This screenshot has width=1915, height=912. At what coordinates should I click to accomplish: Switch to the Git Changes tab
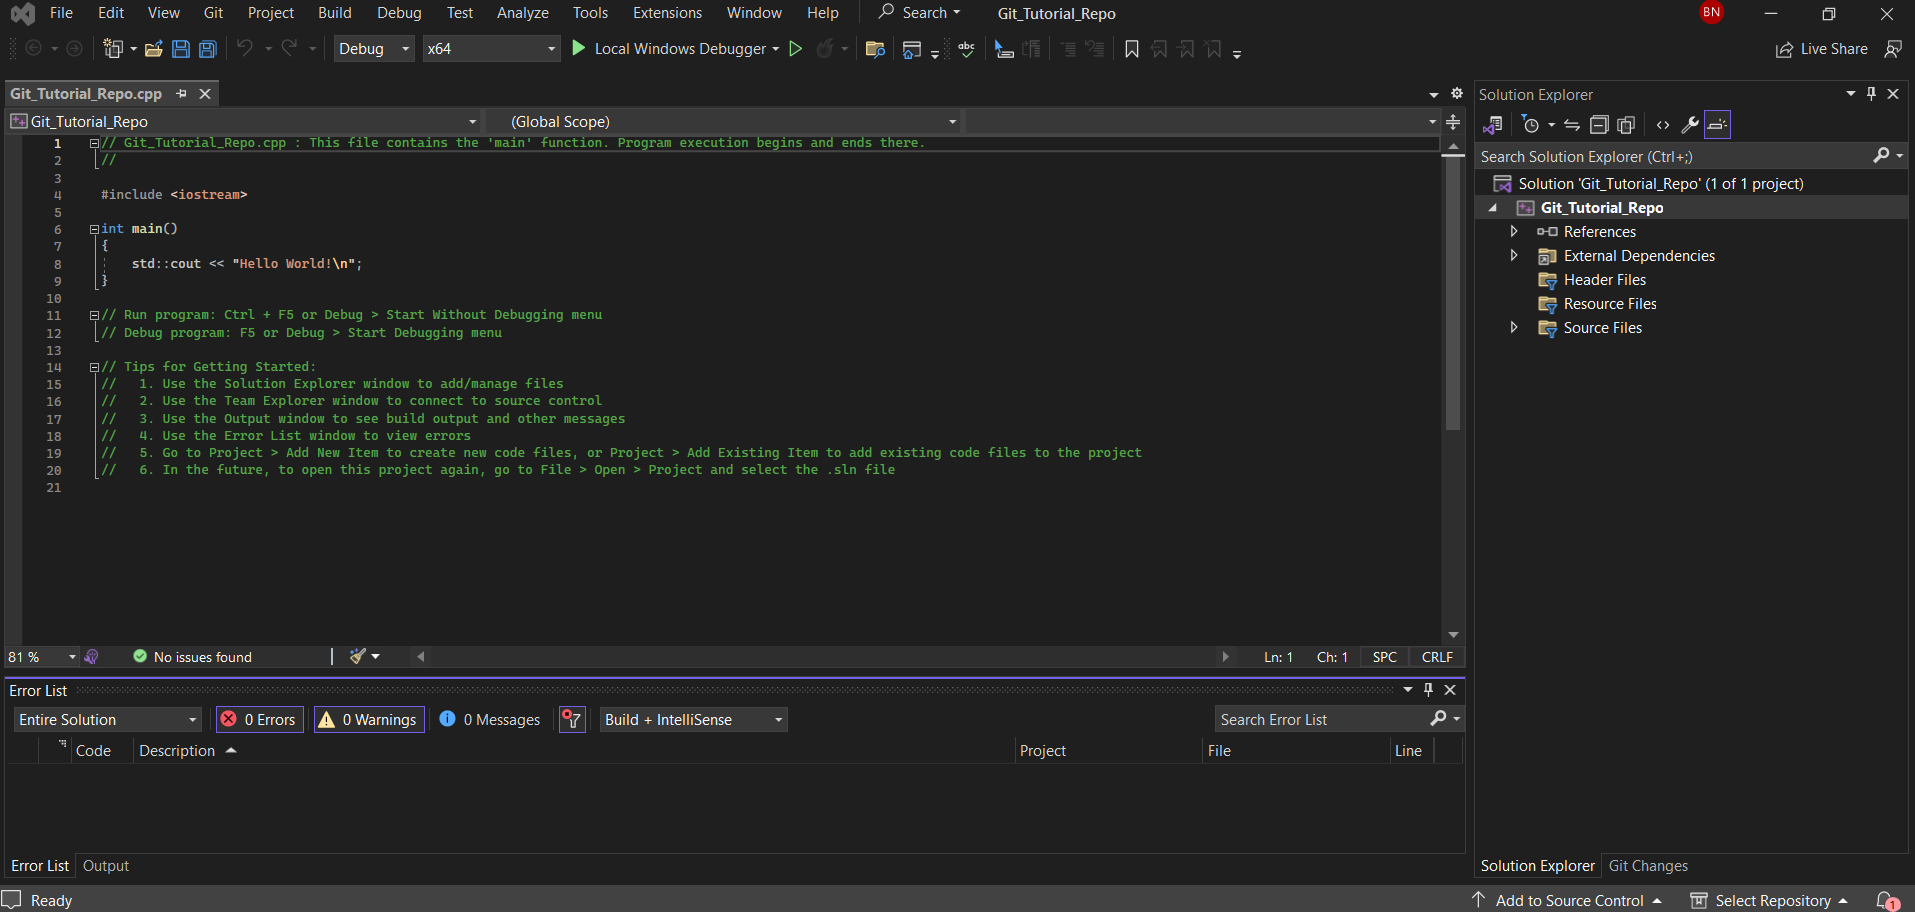tap(1648, 866)
